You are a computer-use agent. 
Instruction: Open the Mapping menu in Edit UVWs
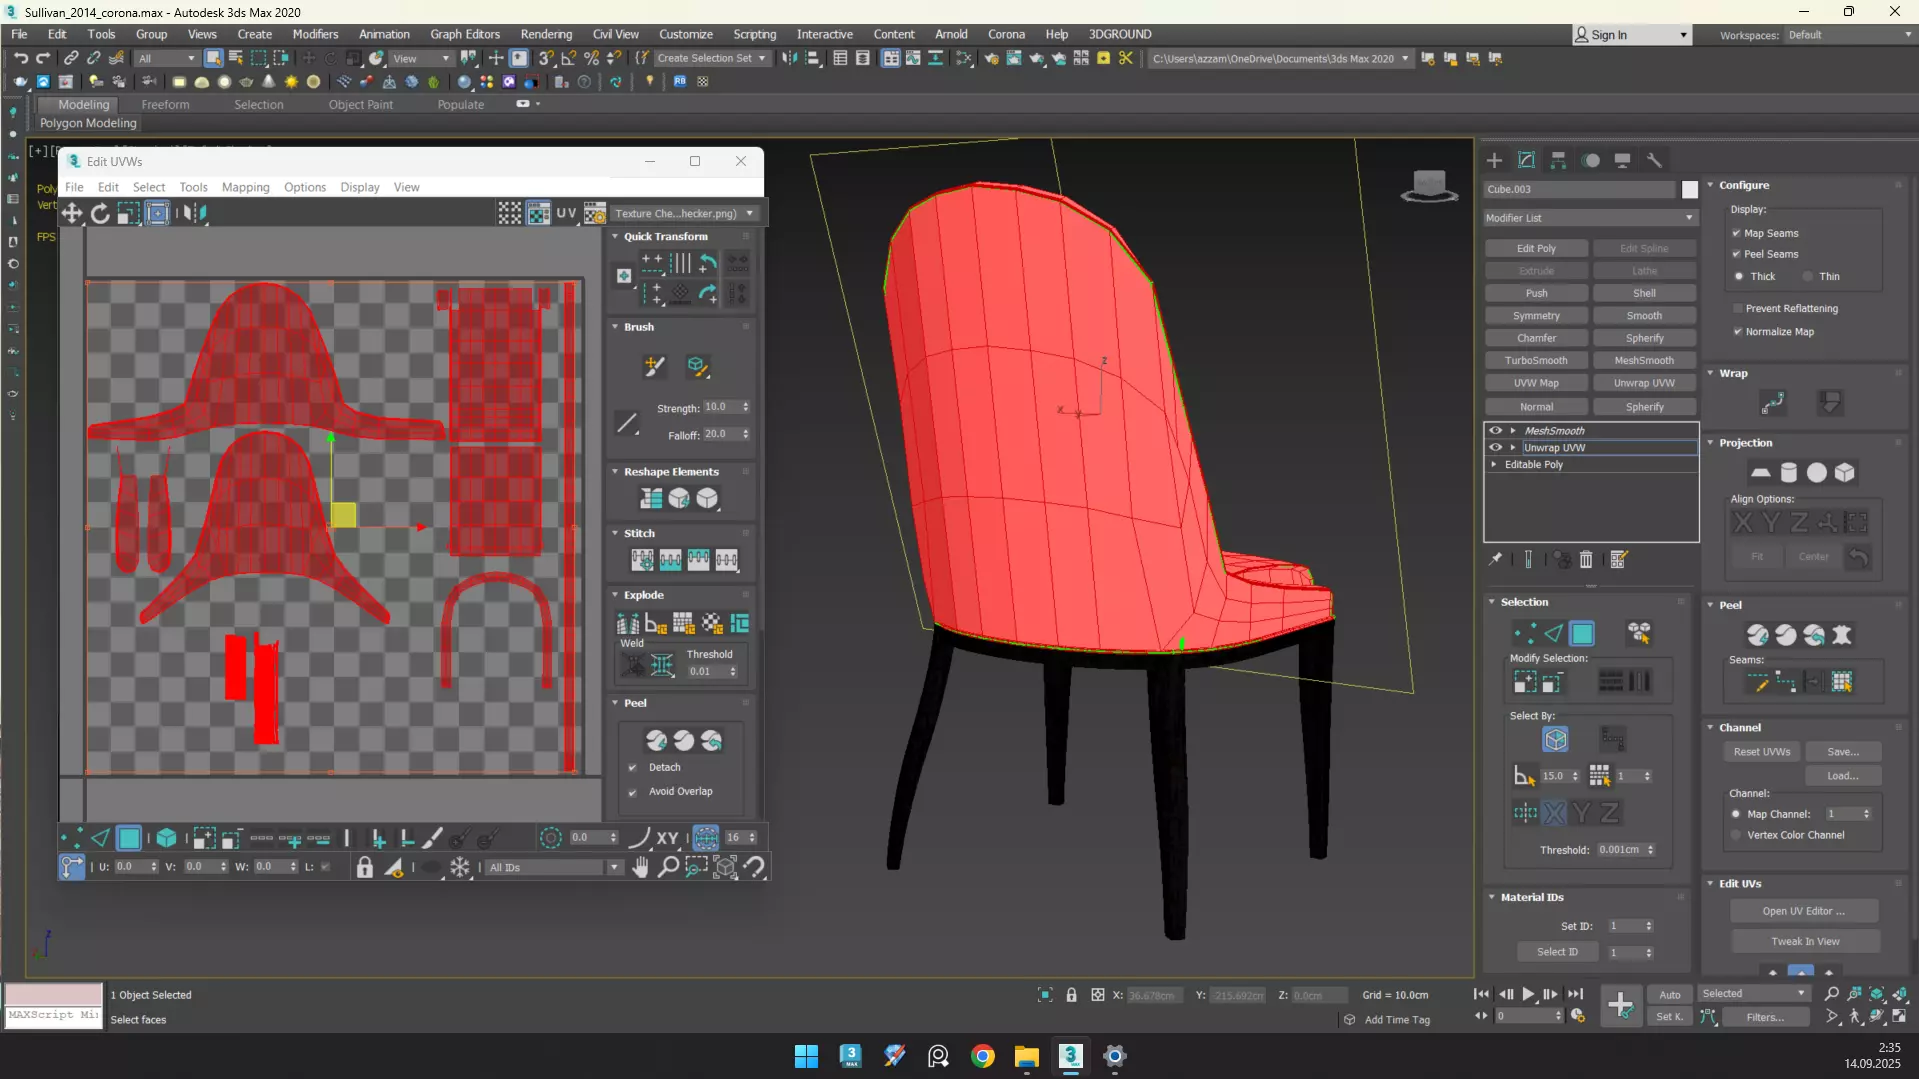(x=245, y=187)
